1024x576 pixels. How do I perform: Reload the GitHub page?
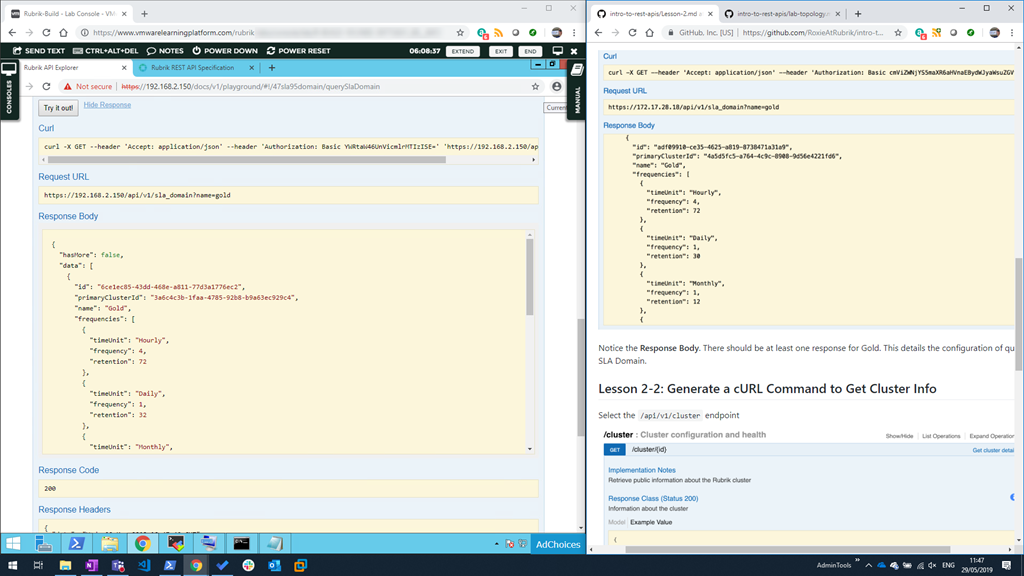pos(632,33)
